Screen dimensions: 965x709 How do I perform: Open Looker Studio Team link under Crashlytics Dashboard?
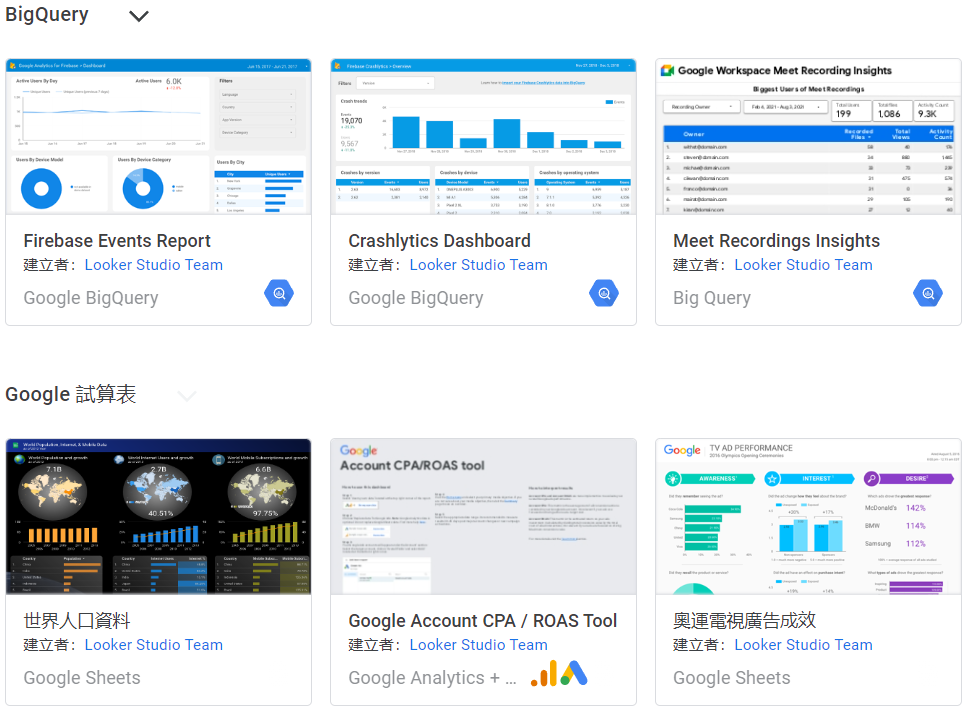pyautogui.click(x=479, y=265)
